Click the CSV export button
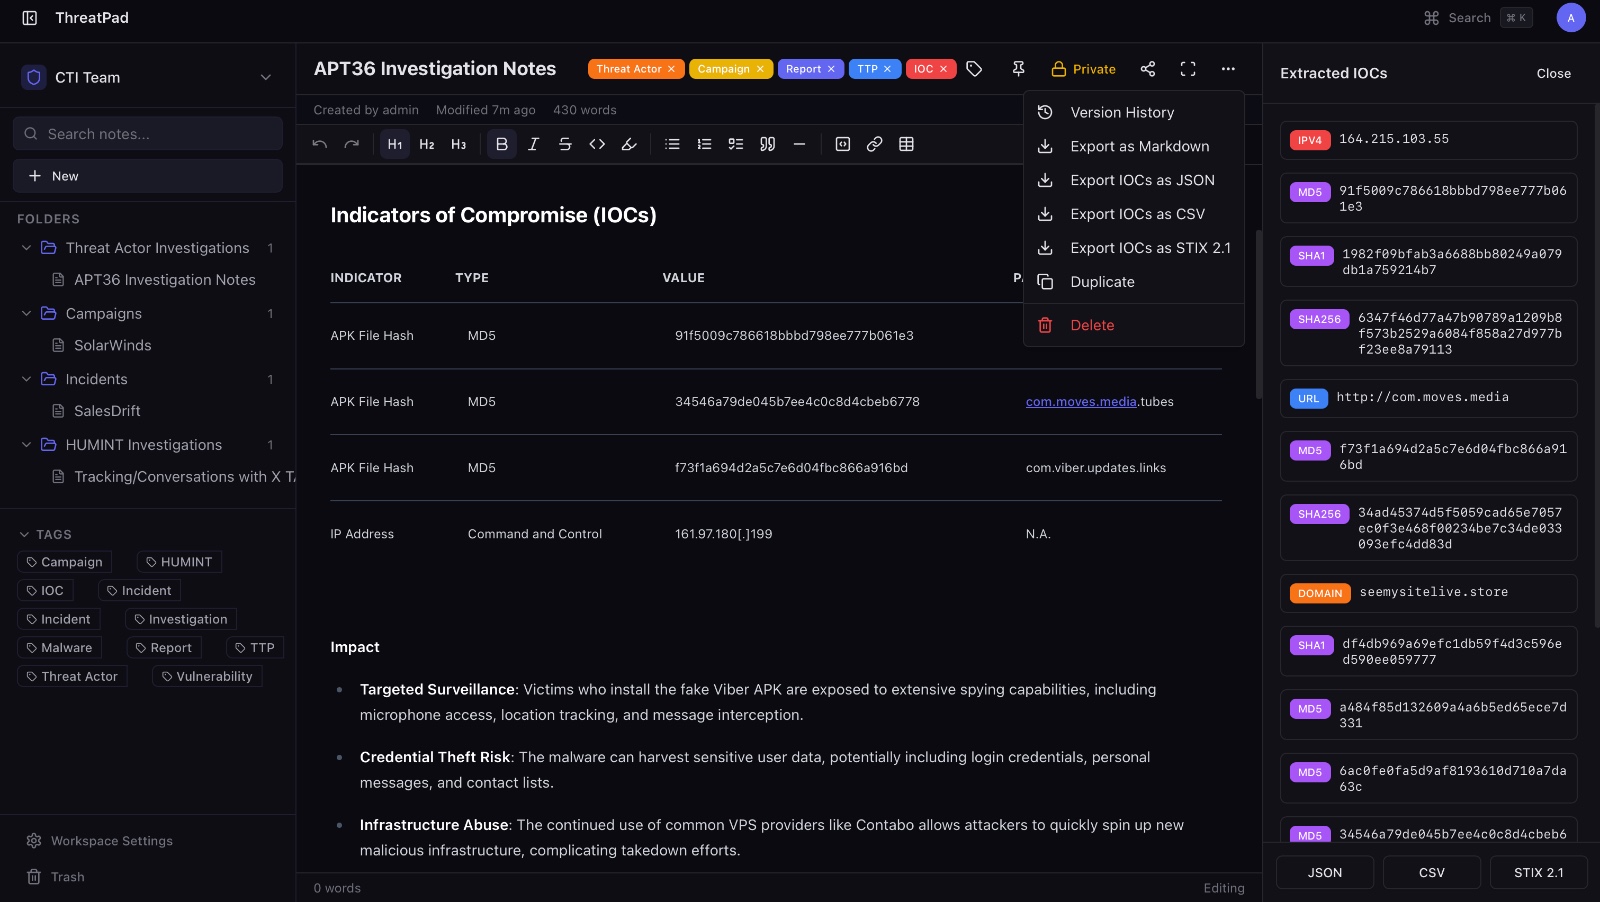 coord(1431,872)
